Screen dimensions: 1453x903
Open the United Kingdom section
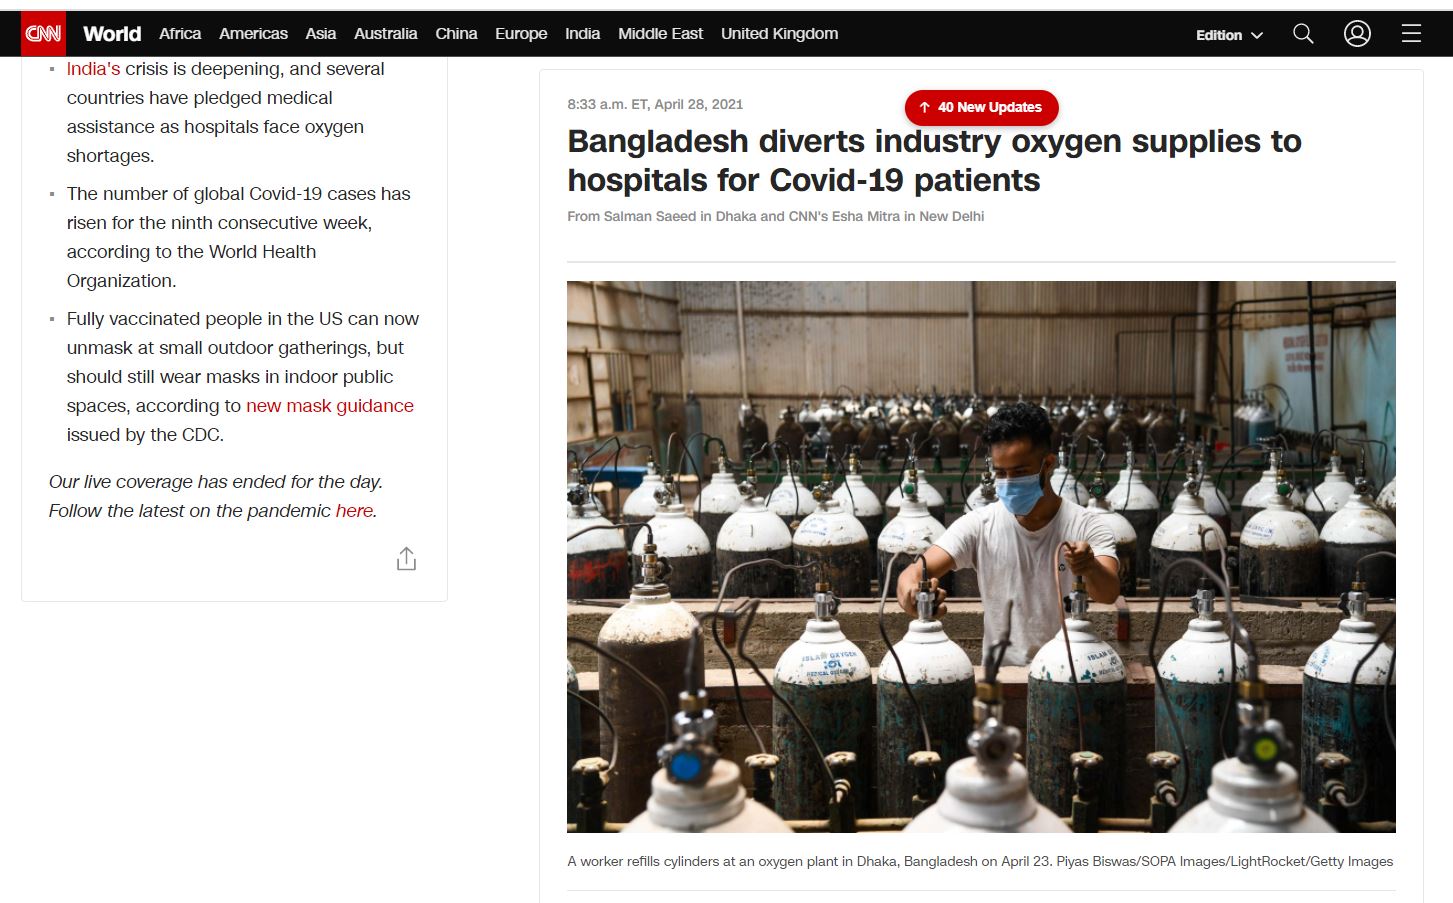click(779, 34)
